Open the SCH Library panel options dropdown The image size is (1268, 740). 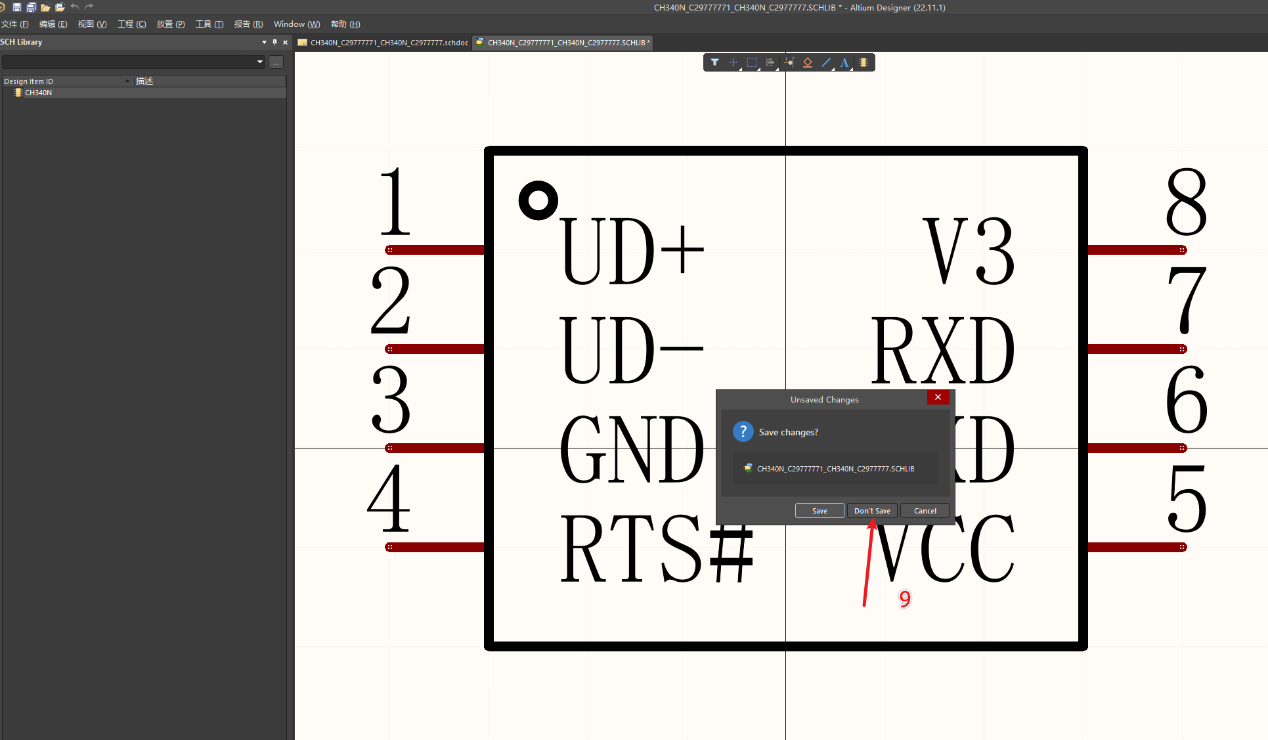tap(264, 42)
